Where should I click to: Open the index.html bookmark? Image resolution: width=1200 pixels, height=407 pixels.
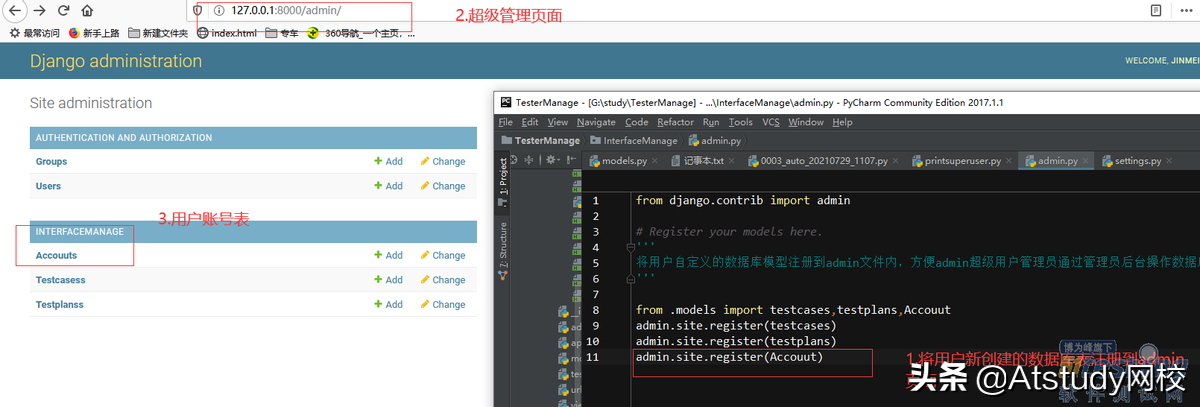point(227,33)
